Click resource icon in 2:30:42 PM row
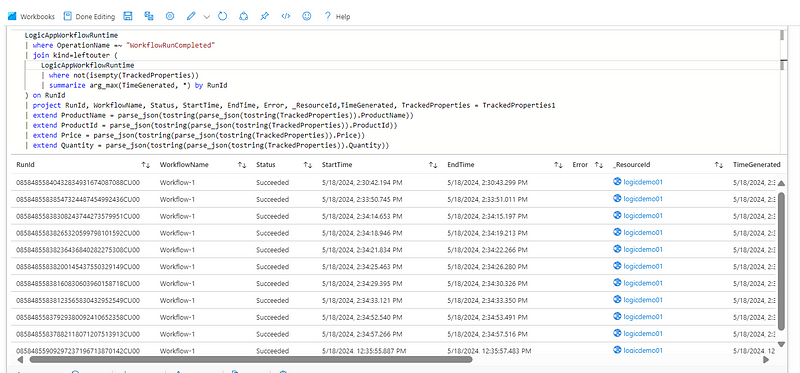The image size is (800, 373). tap(617, 182)
